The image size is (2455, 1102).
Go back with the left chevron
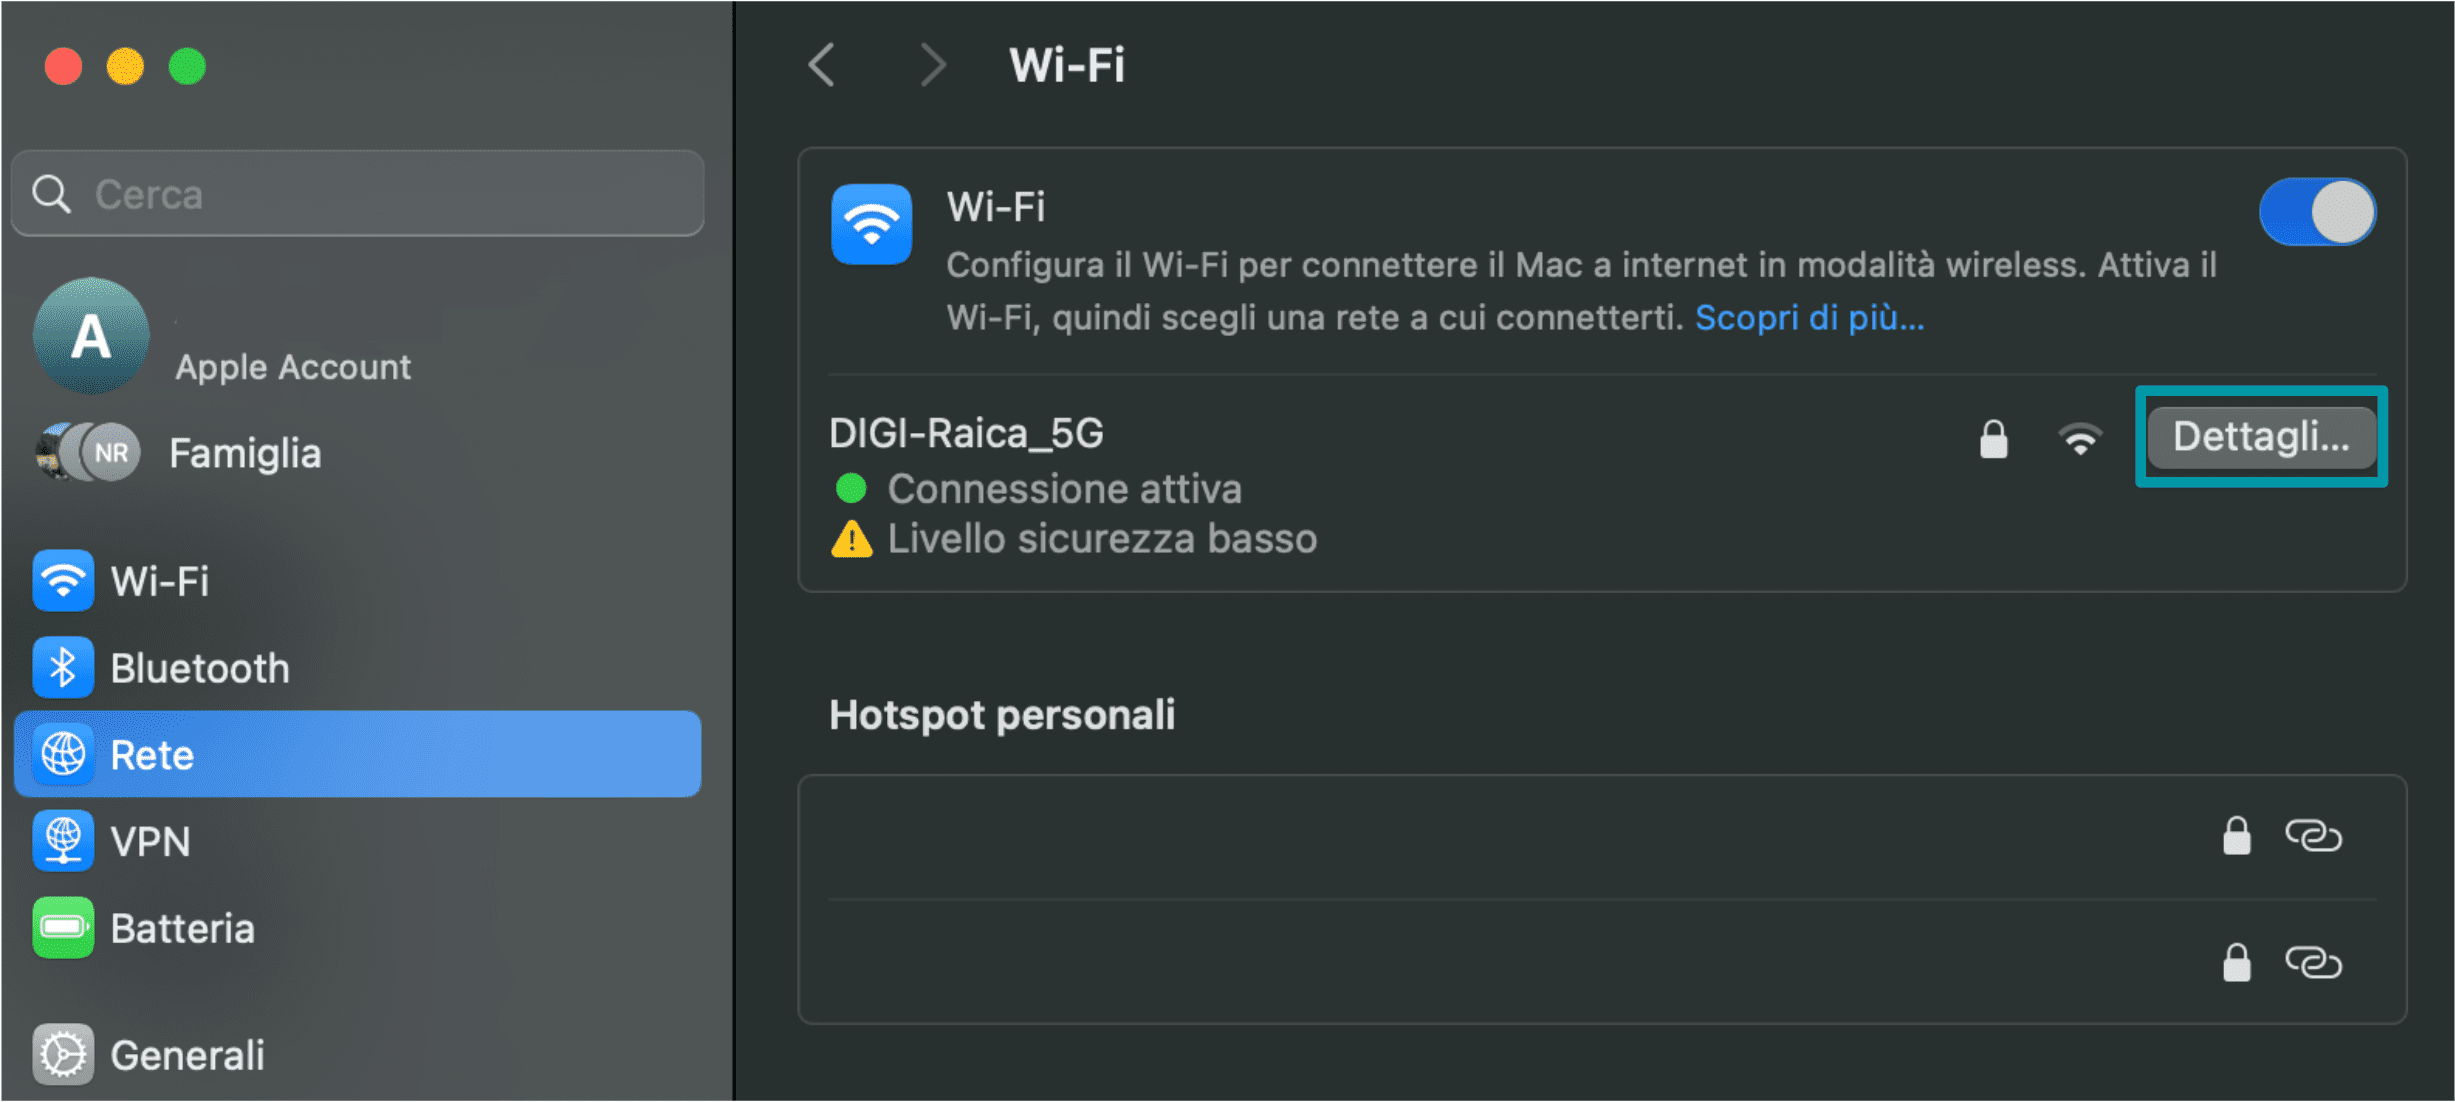(822, 66)
